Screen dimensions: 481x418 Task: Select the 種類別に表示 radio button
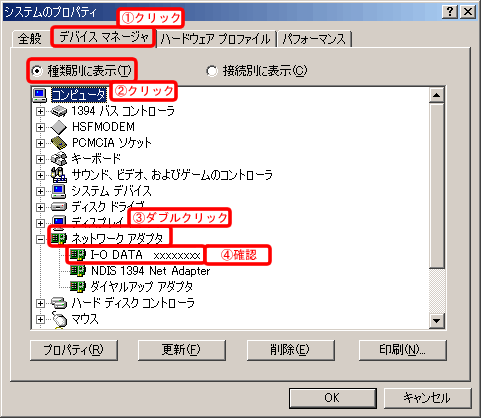pos(37,71)
